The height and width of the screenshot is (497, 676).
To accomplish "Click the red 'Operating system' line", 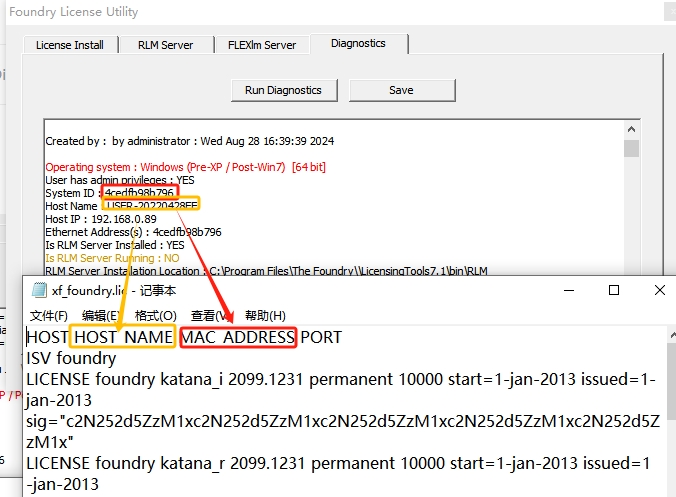I will [185, 167].
